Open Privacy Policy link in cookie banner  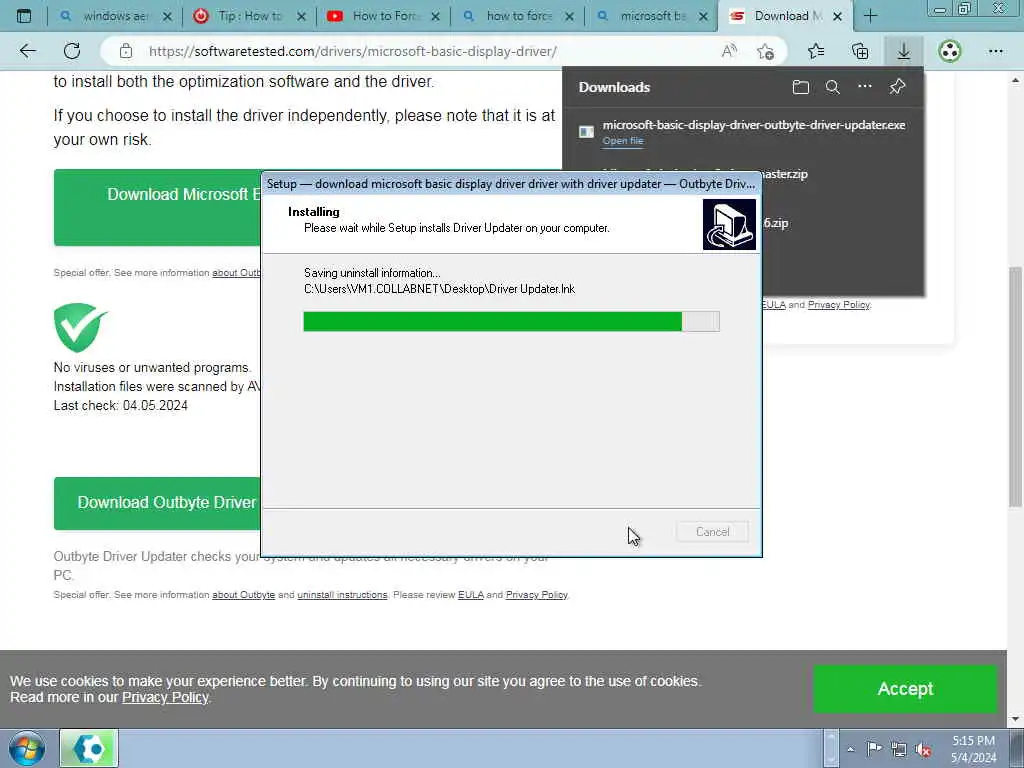tap(165, 697)
